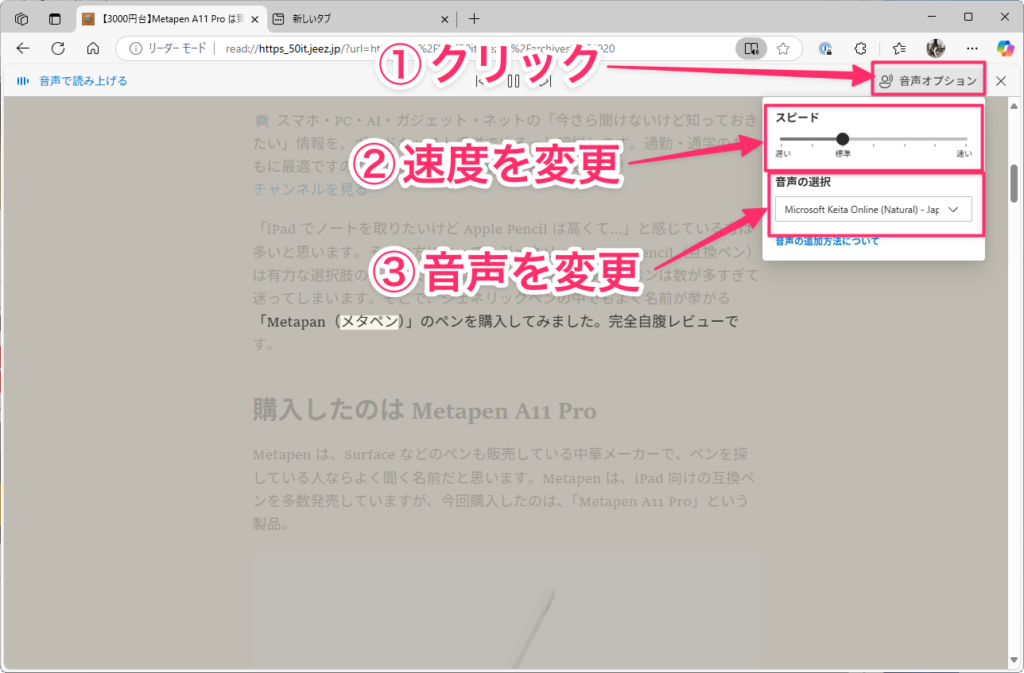Screen dimensions: 1024x673
Task: Go back with the back arrow
Action: click(23, 48)
